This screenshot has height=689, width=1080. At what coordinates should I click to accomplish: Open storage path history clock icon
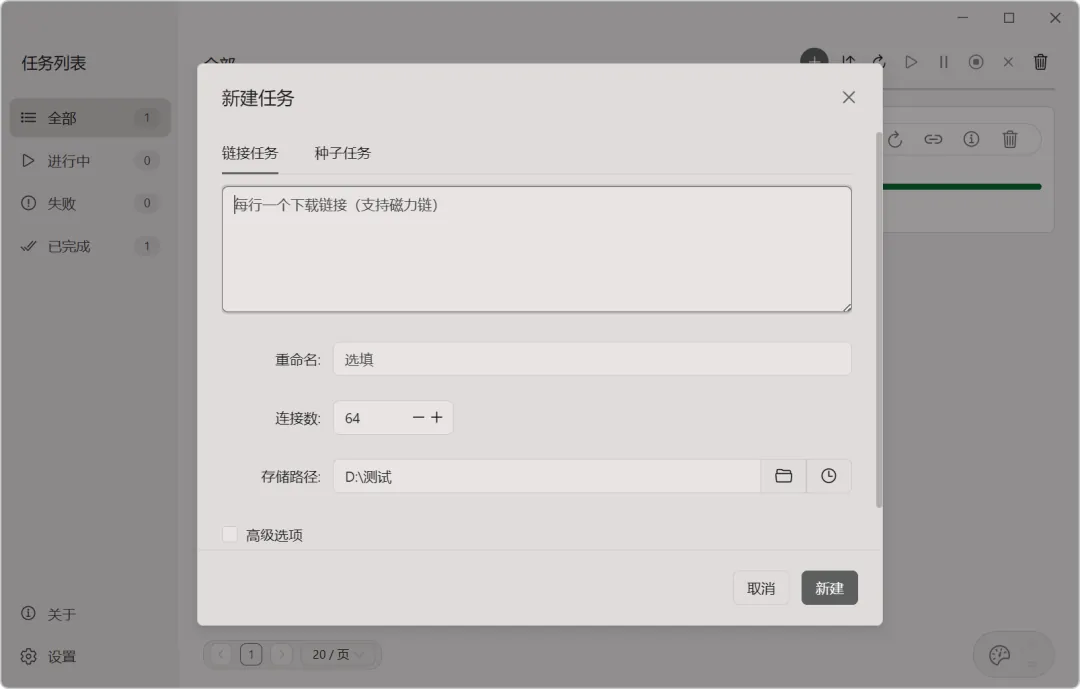click(829, 476)
